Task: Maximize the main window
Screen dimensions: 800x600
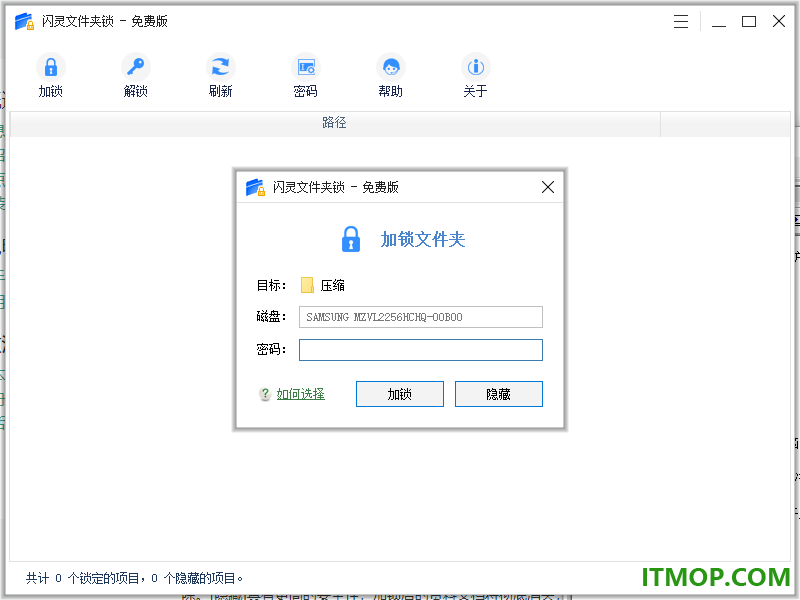Action: [748, 21]
